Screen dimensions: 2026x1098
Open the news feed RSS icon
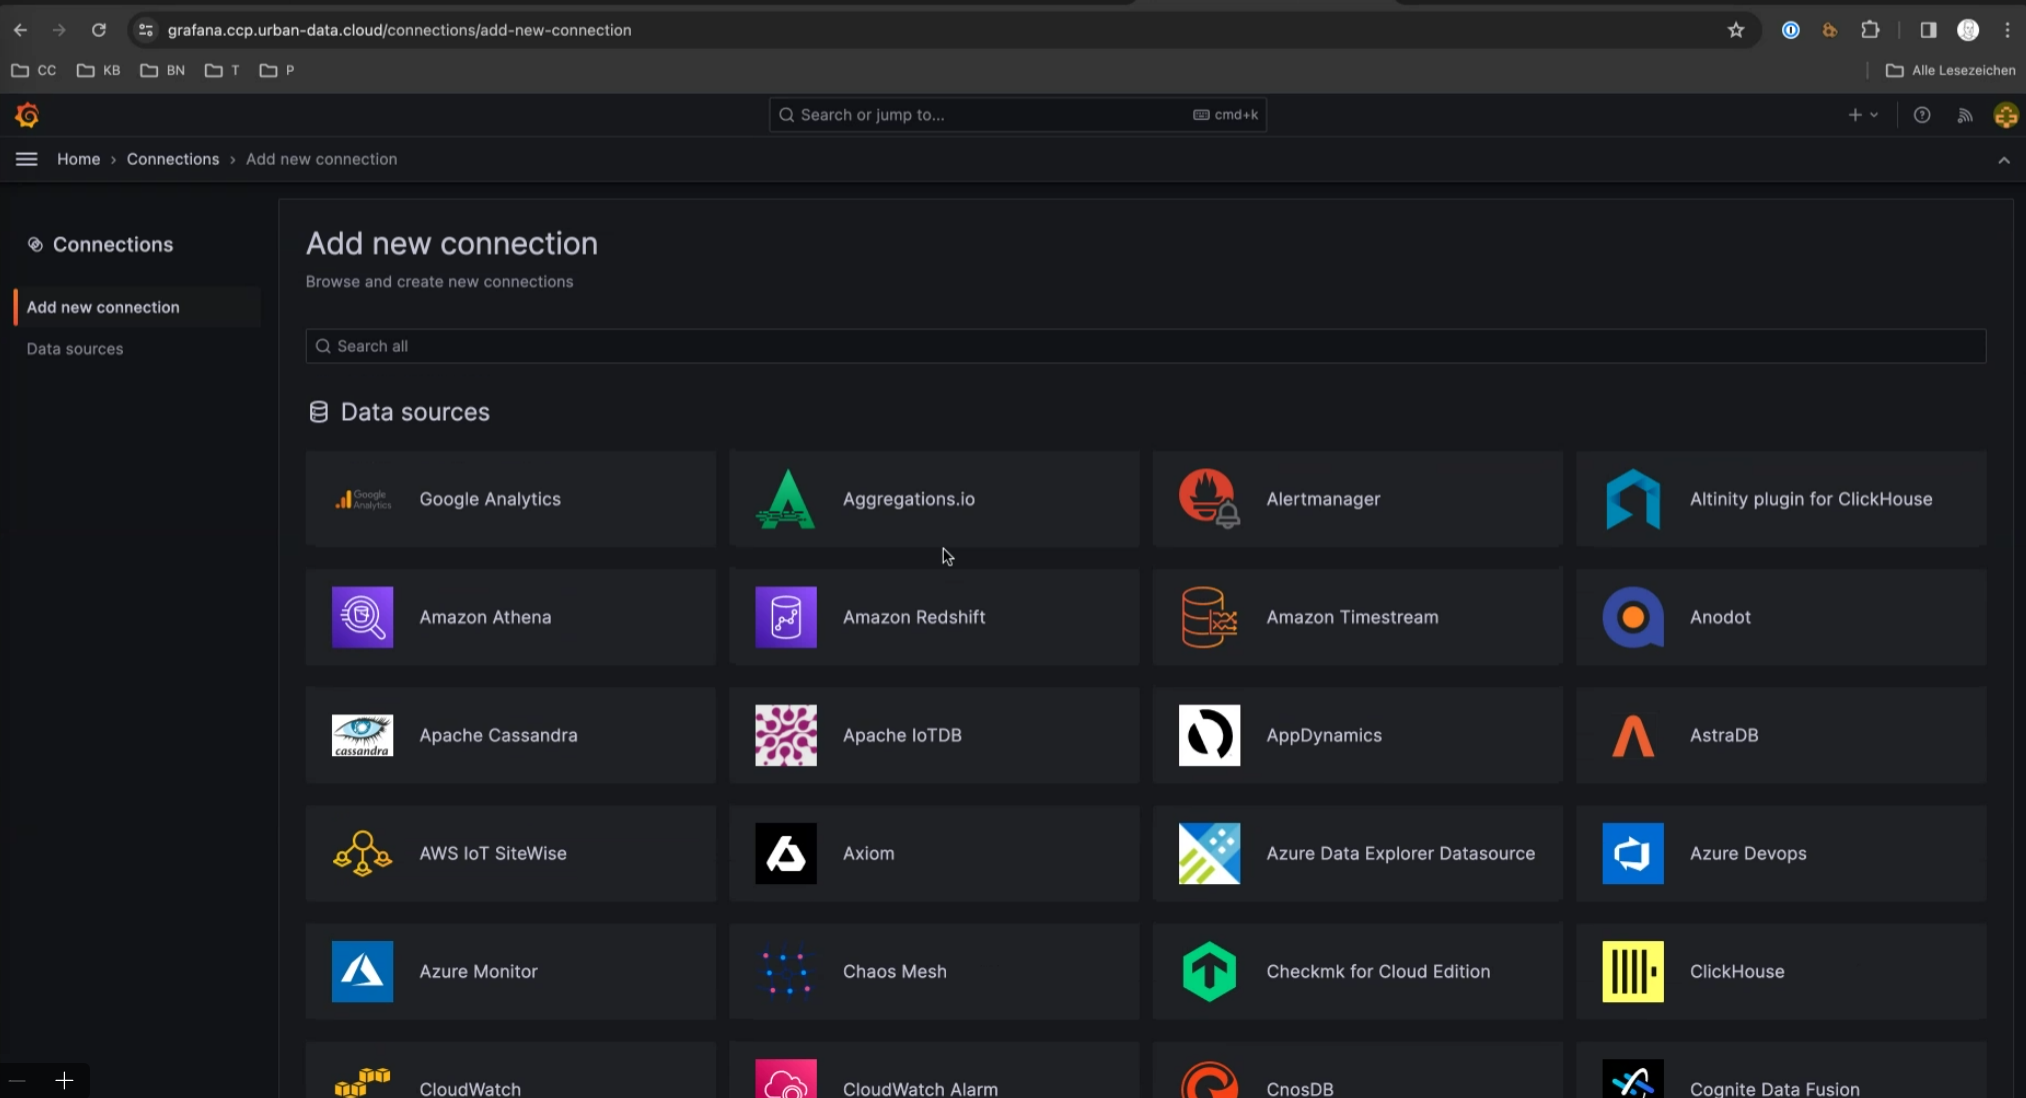pyautogui.click(x=1965, y=115)
